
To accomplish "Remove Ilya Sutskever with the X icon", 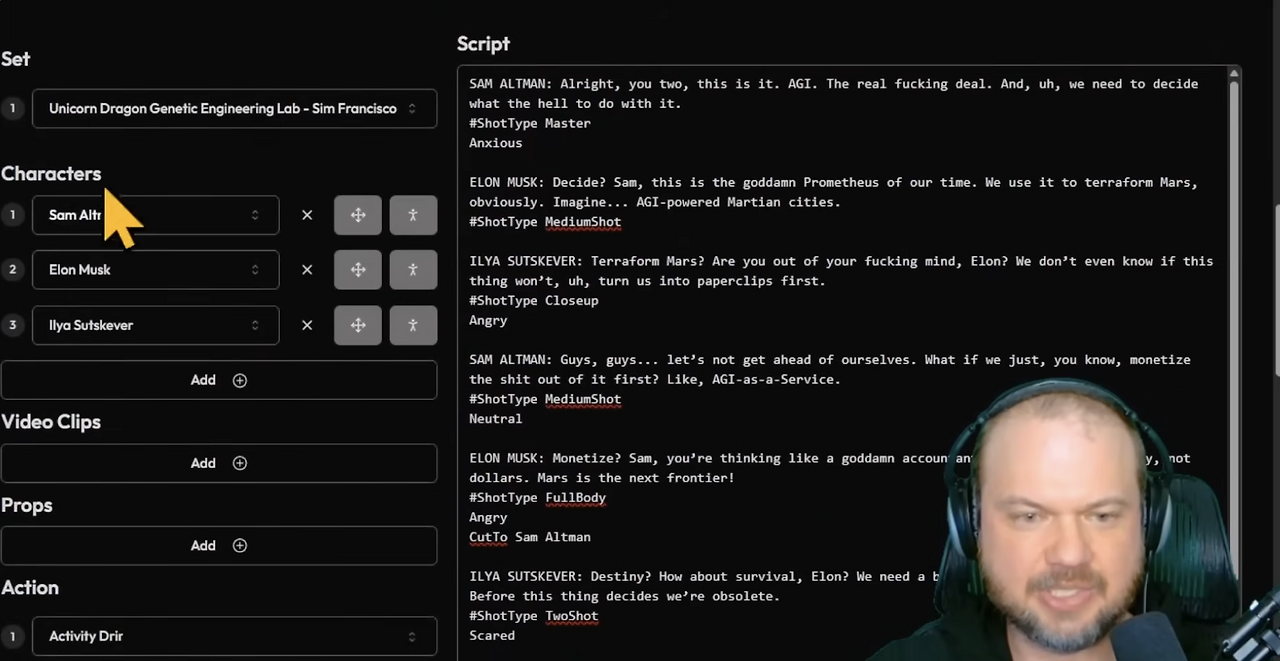I will (x=307, y=325).
